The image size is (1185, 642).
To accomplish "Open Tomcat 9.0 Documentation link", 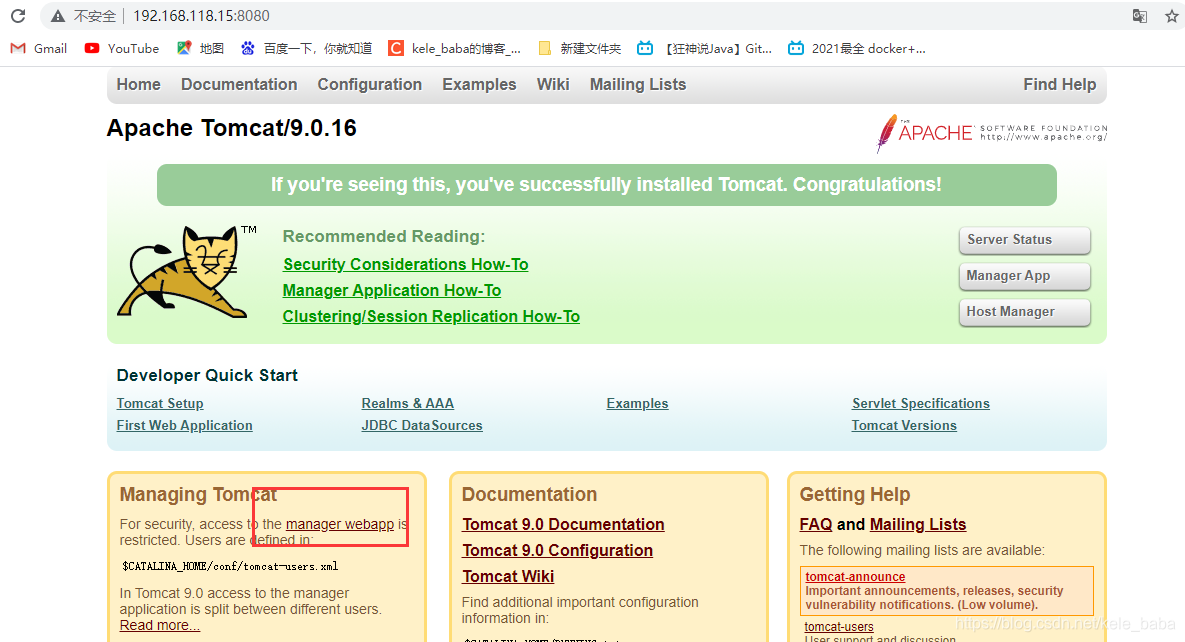I will coord(563,525).
